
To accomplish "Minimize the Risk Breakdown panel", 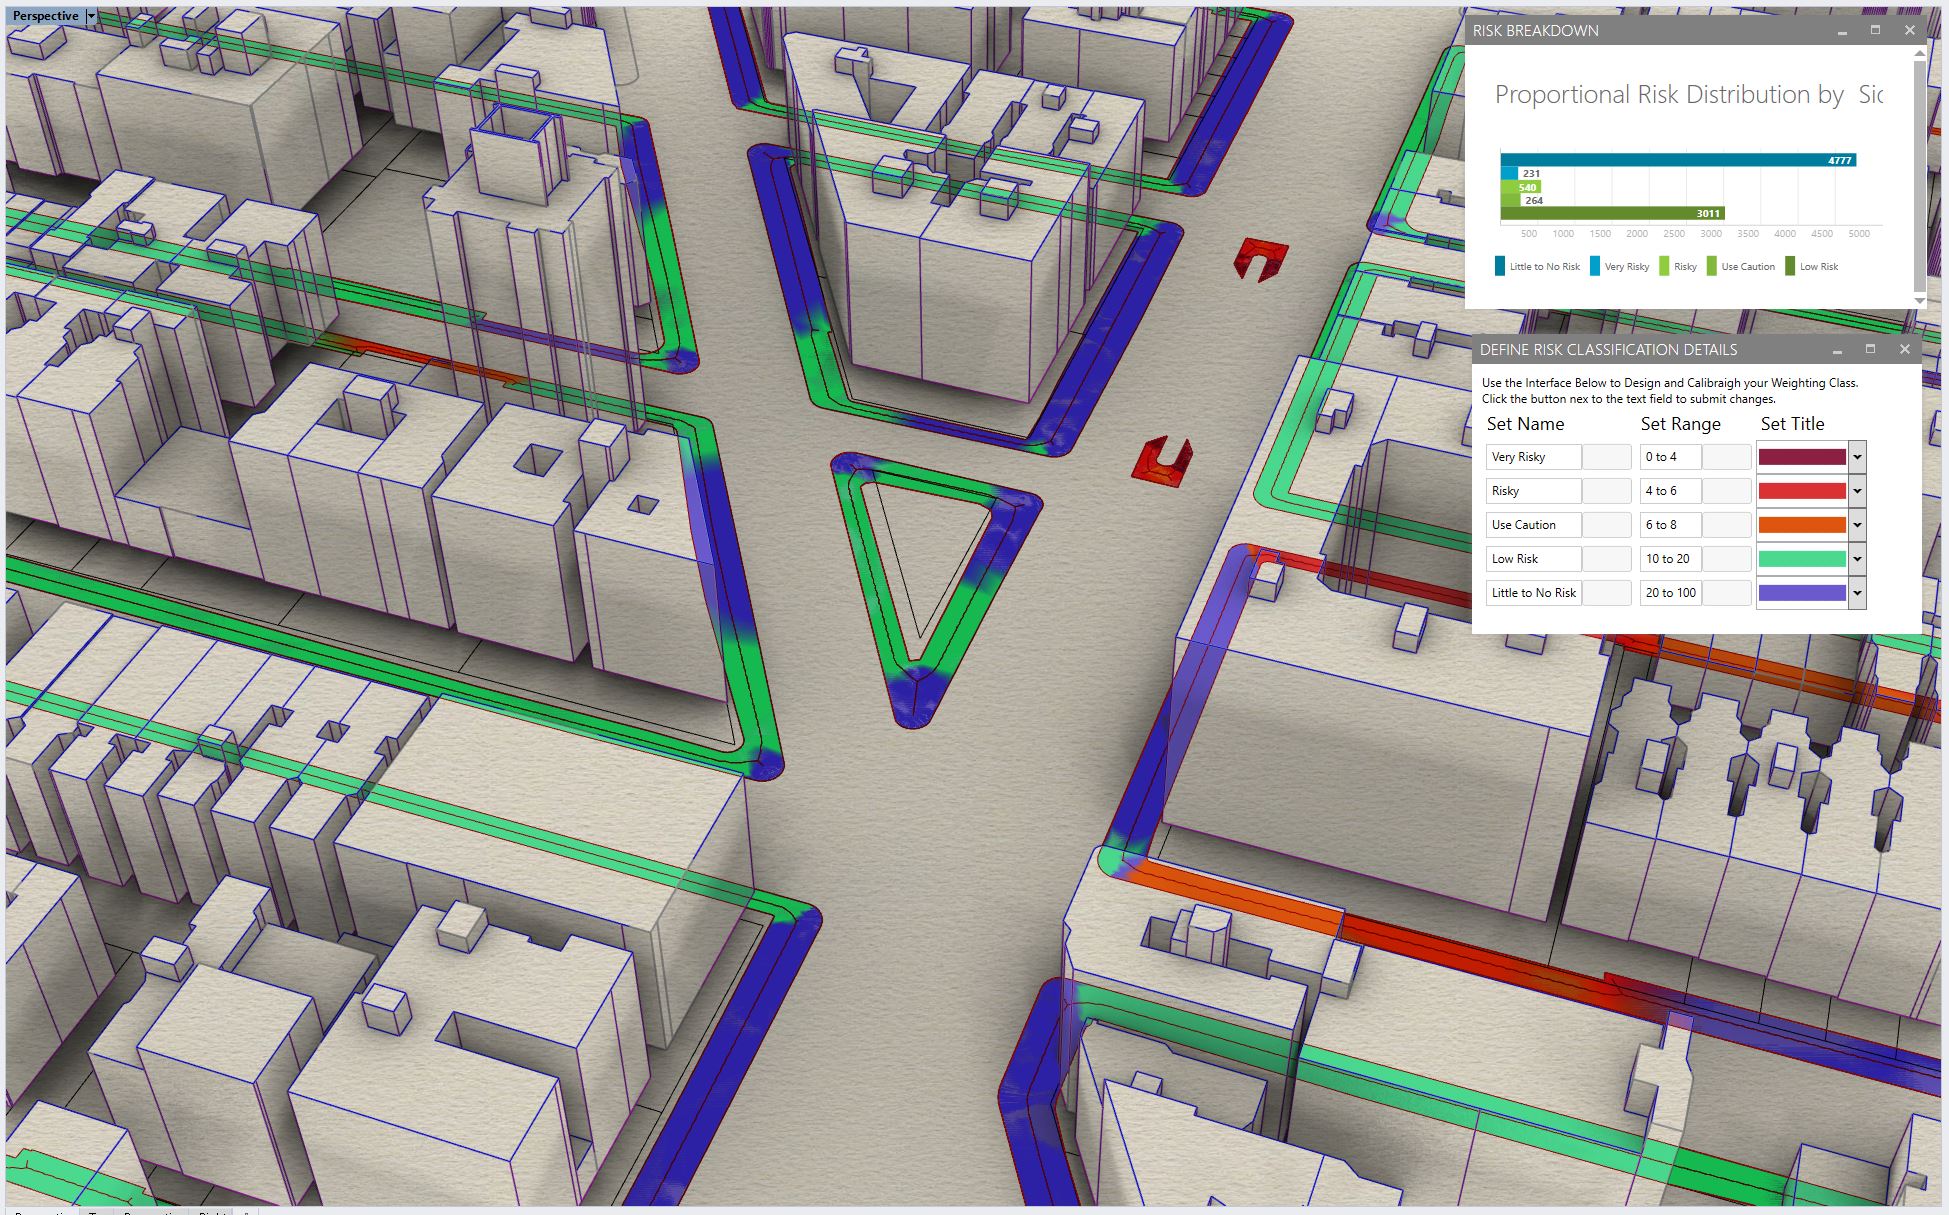I will [x=1842, y=31].
